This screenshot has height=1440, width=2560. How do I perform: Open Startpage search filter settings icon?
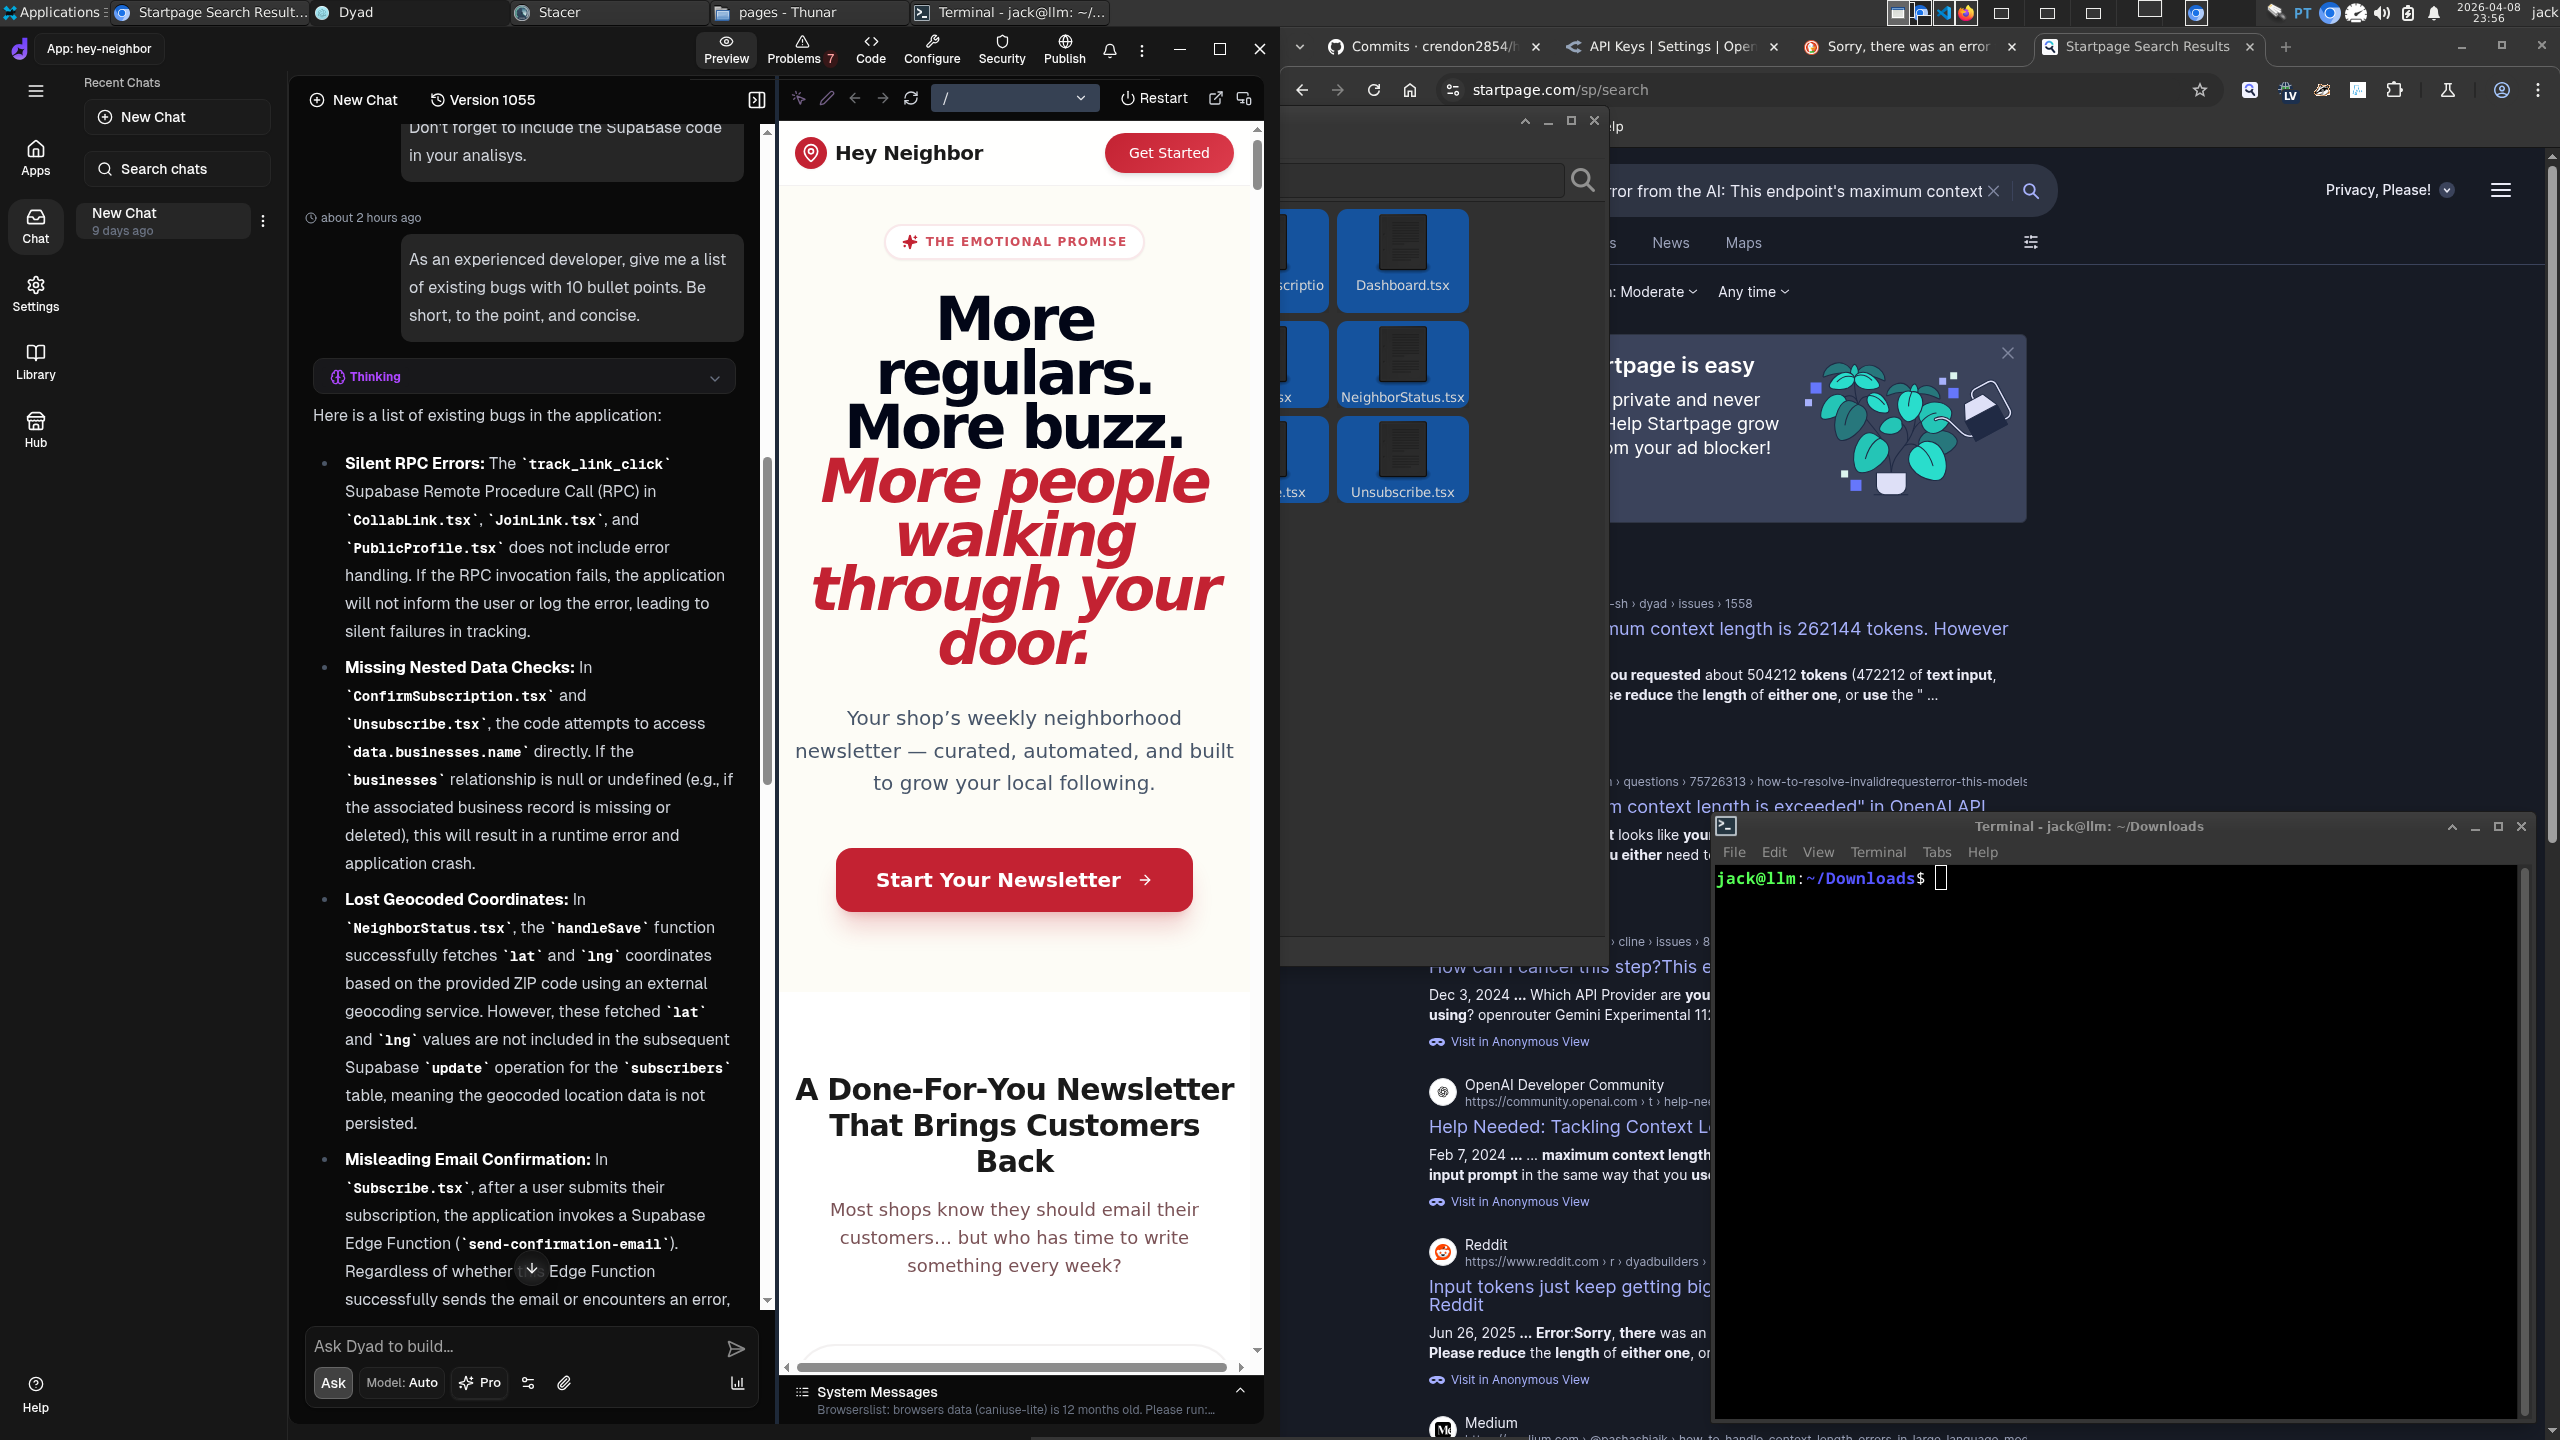[x=2031, y=243]
